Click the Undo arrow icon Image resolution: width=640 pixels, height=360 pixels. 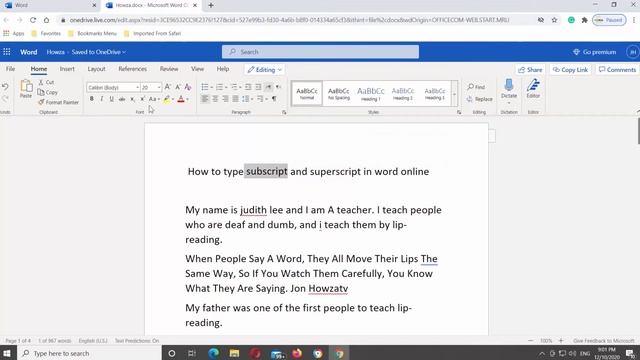tap(5, 87)
